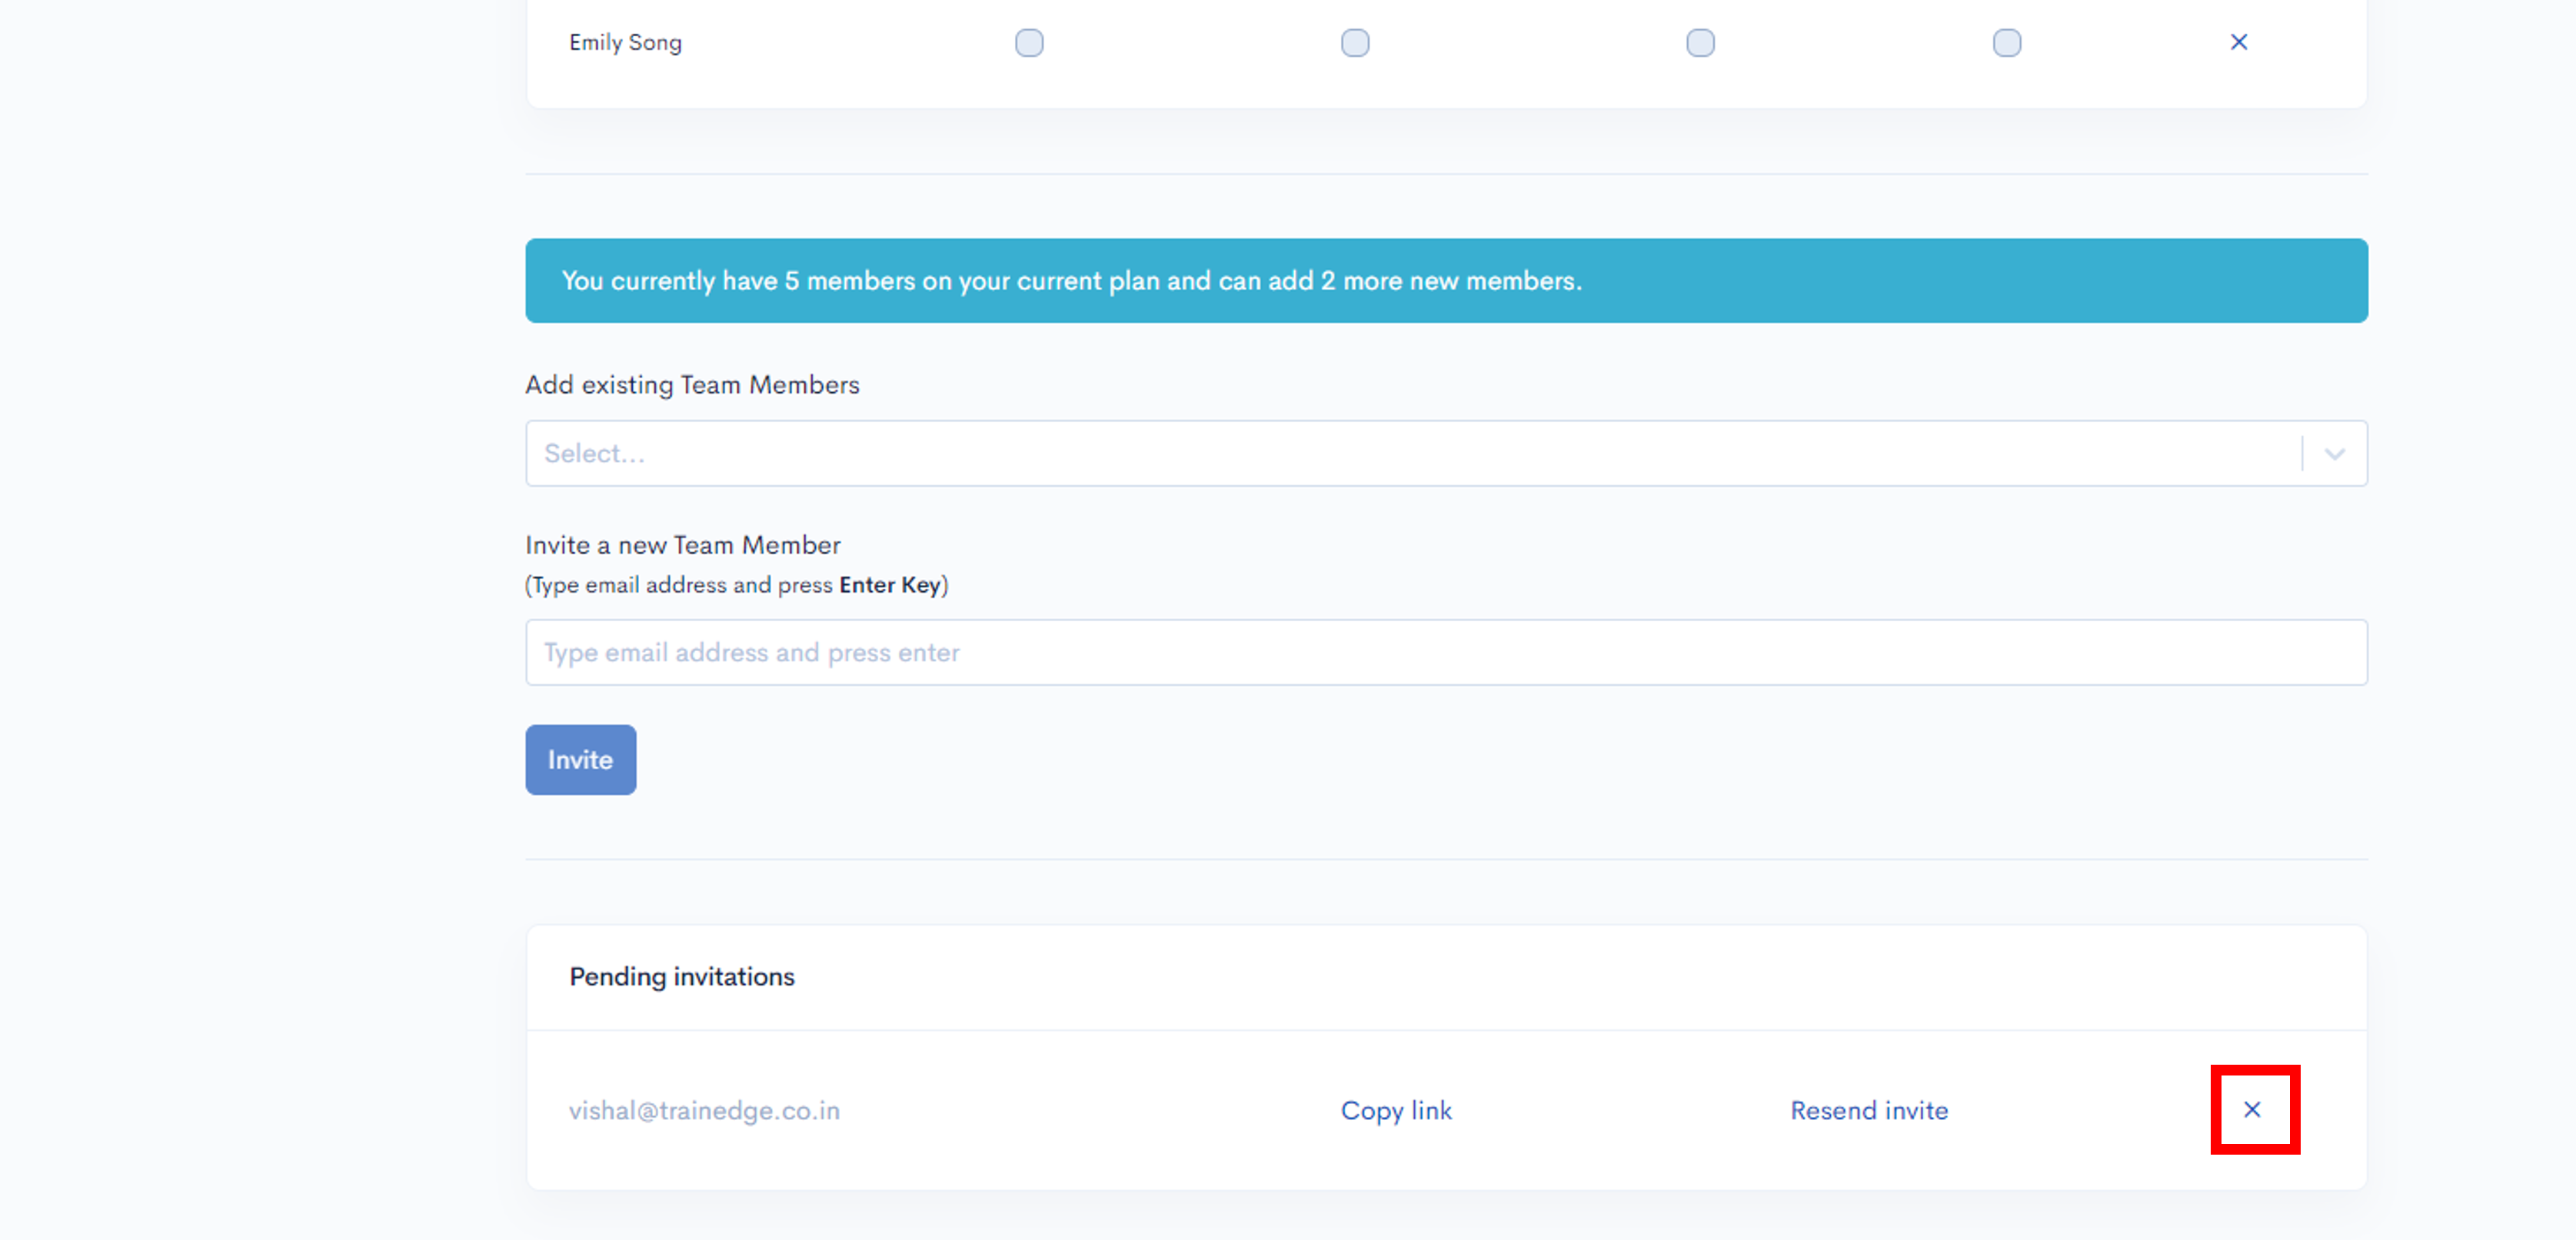2576x1240 pixels.
Task: Open the Add existing Team Members dropdown
Action: (1446, 453)
